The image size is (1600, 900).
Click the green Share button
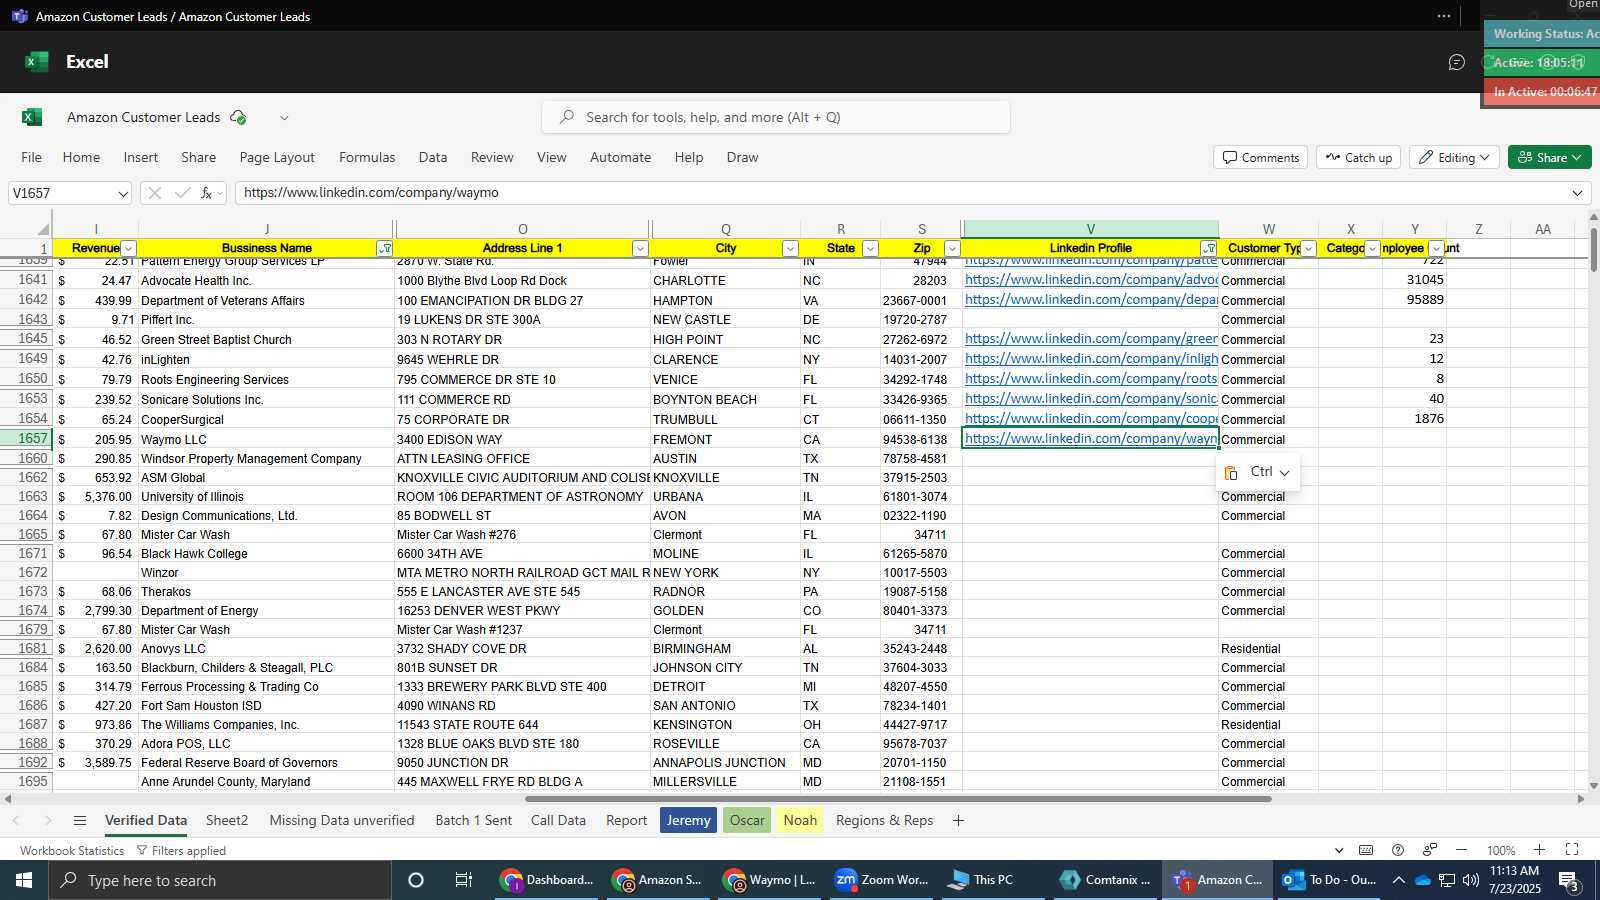[1549, 157]
